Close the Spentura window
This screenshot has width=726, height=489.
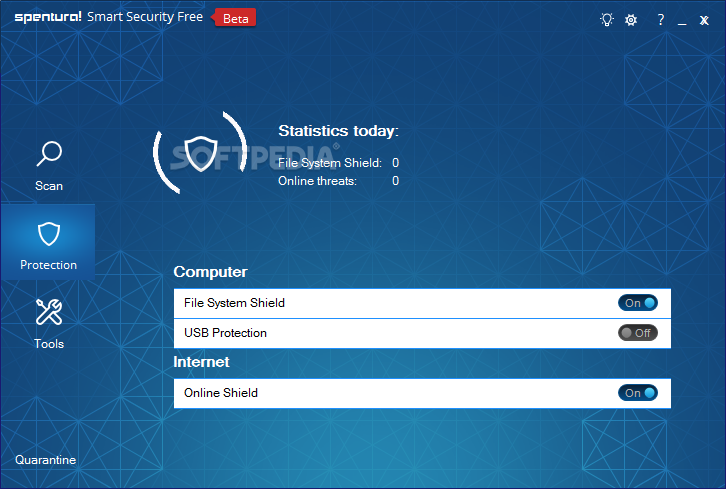coord(704,20)
